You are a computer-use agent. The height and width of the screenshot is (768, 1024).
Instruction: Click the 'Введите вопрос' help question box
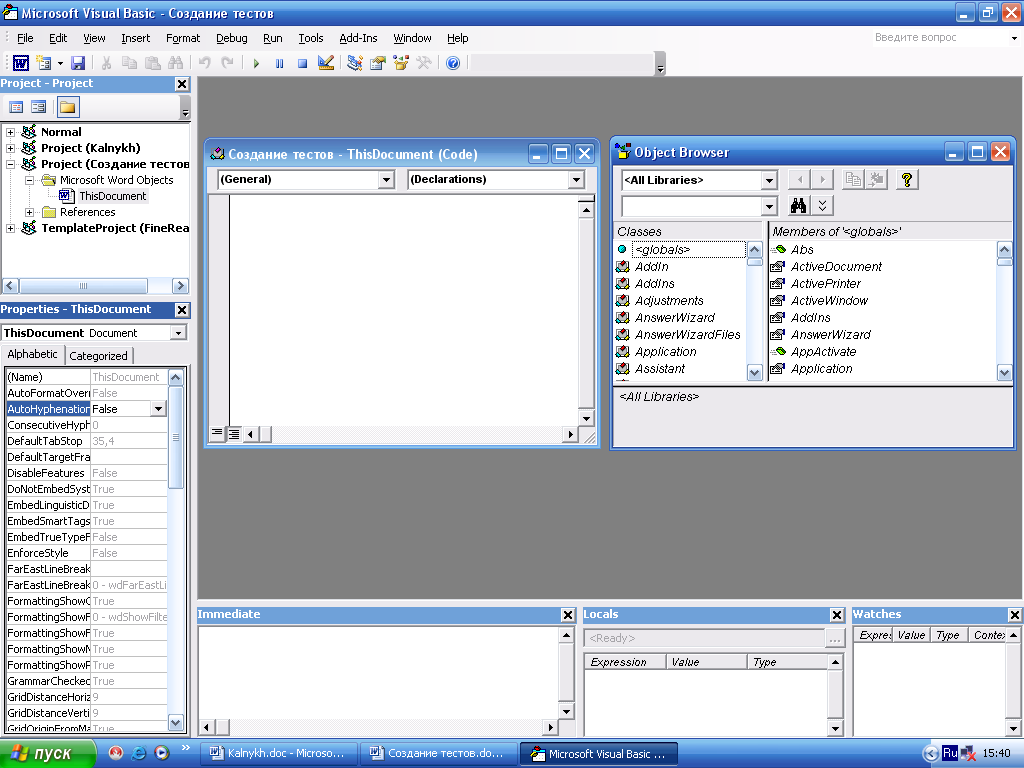pyautogui.click(x=940, y=38)
